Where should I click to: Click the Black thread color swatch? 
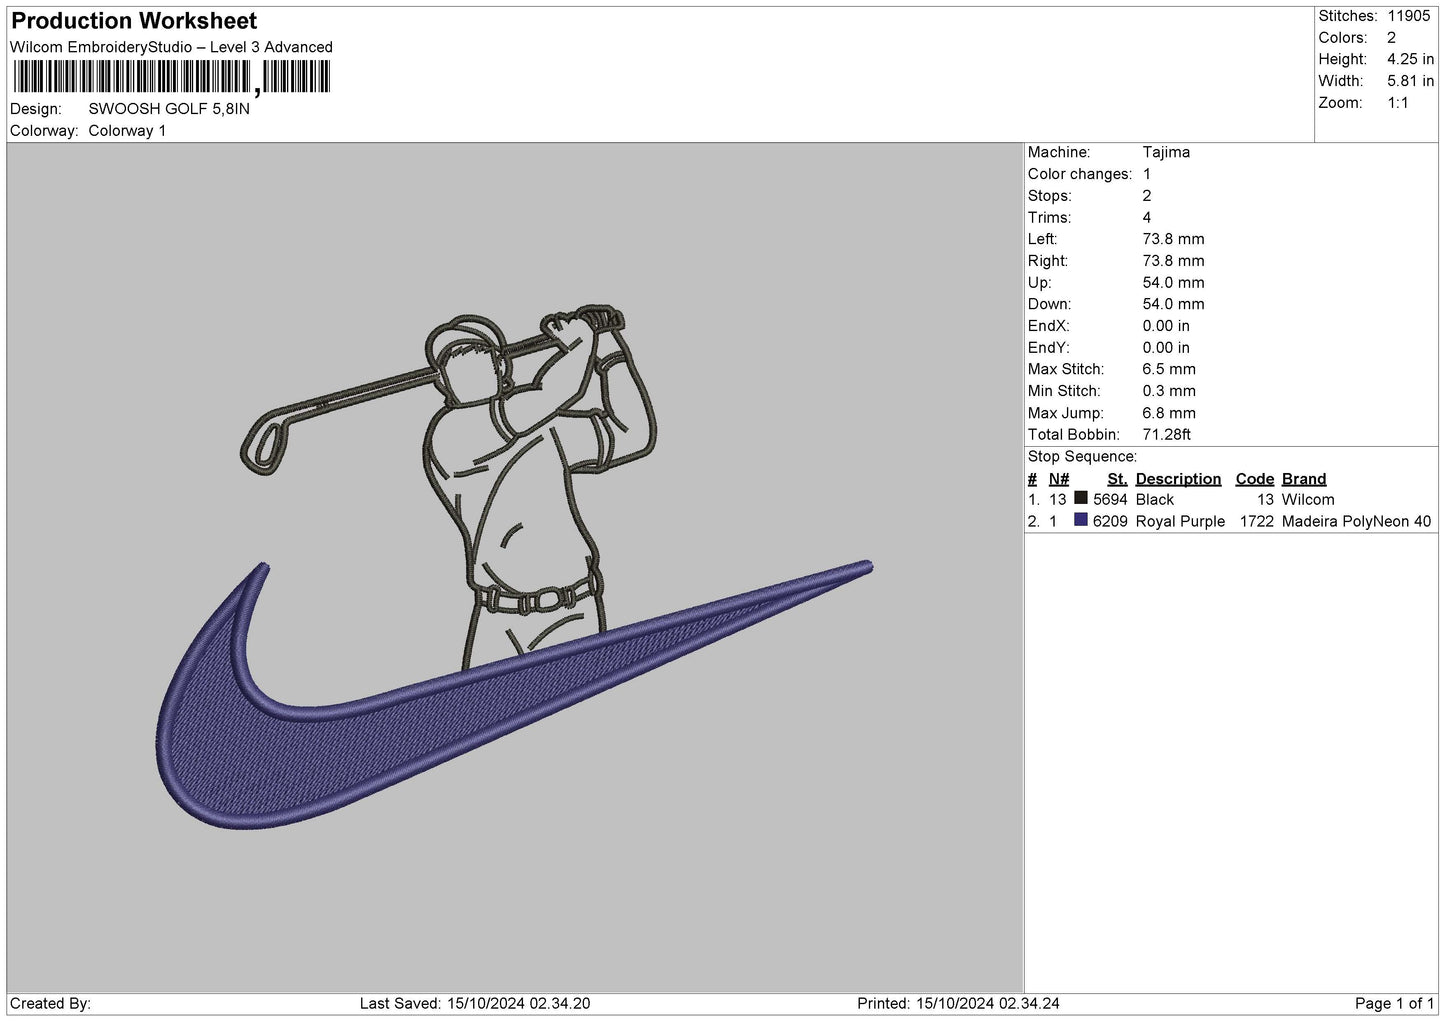tap(1080, 498)
